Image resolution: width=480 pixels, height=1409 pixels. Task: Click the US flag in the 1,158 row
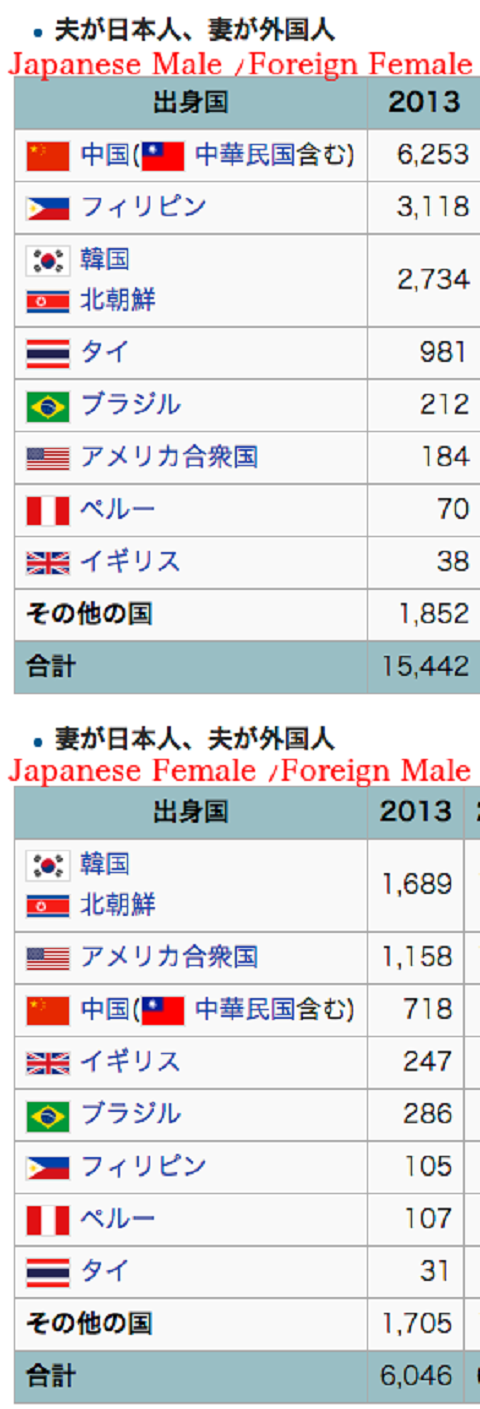(x=48, y=958)
